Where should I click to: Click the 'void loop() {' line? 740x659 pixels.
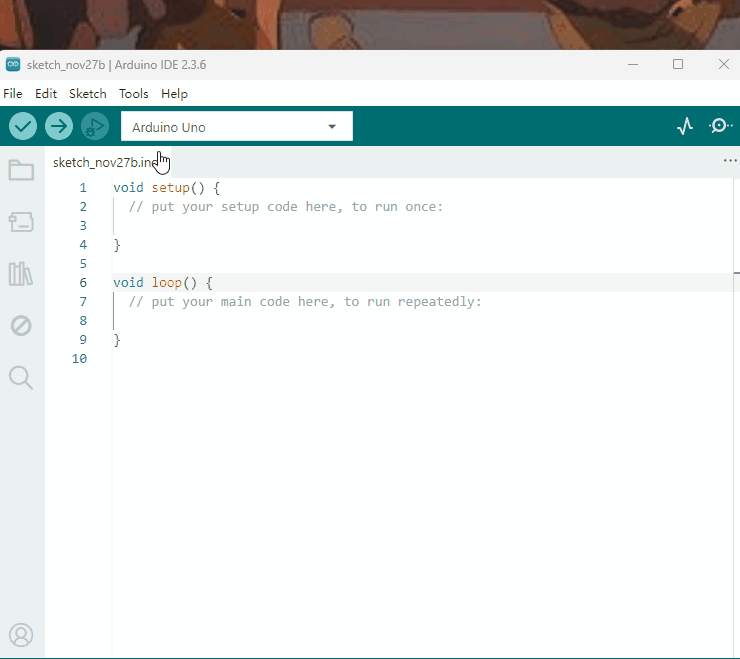163,283
